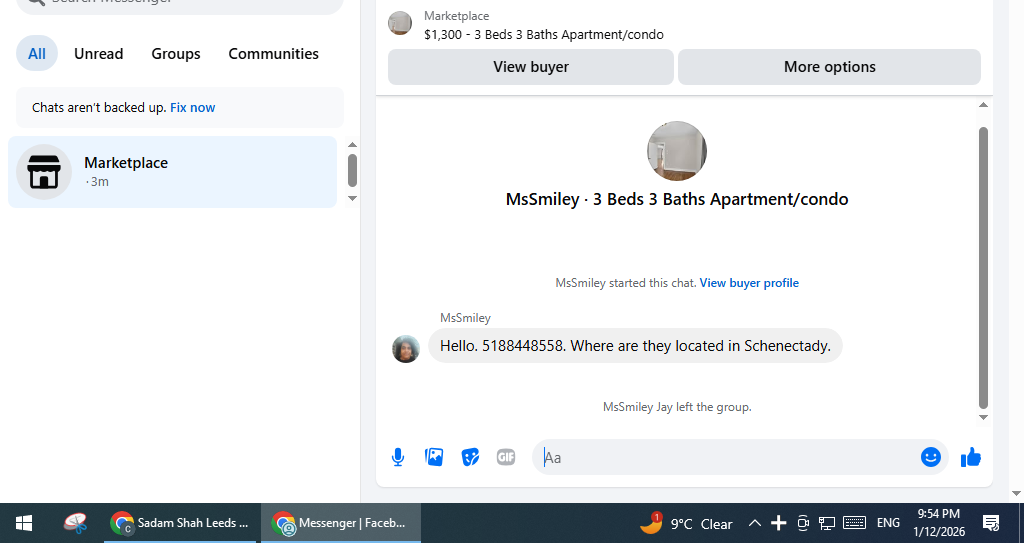
Task: Show hidden system tray icons
Action: 754,523
